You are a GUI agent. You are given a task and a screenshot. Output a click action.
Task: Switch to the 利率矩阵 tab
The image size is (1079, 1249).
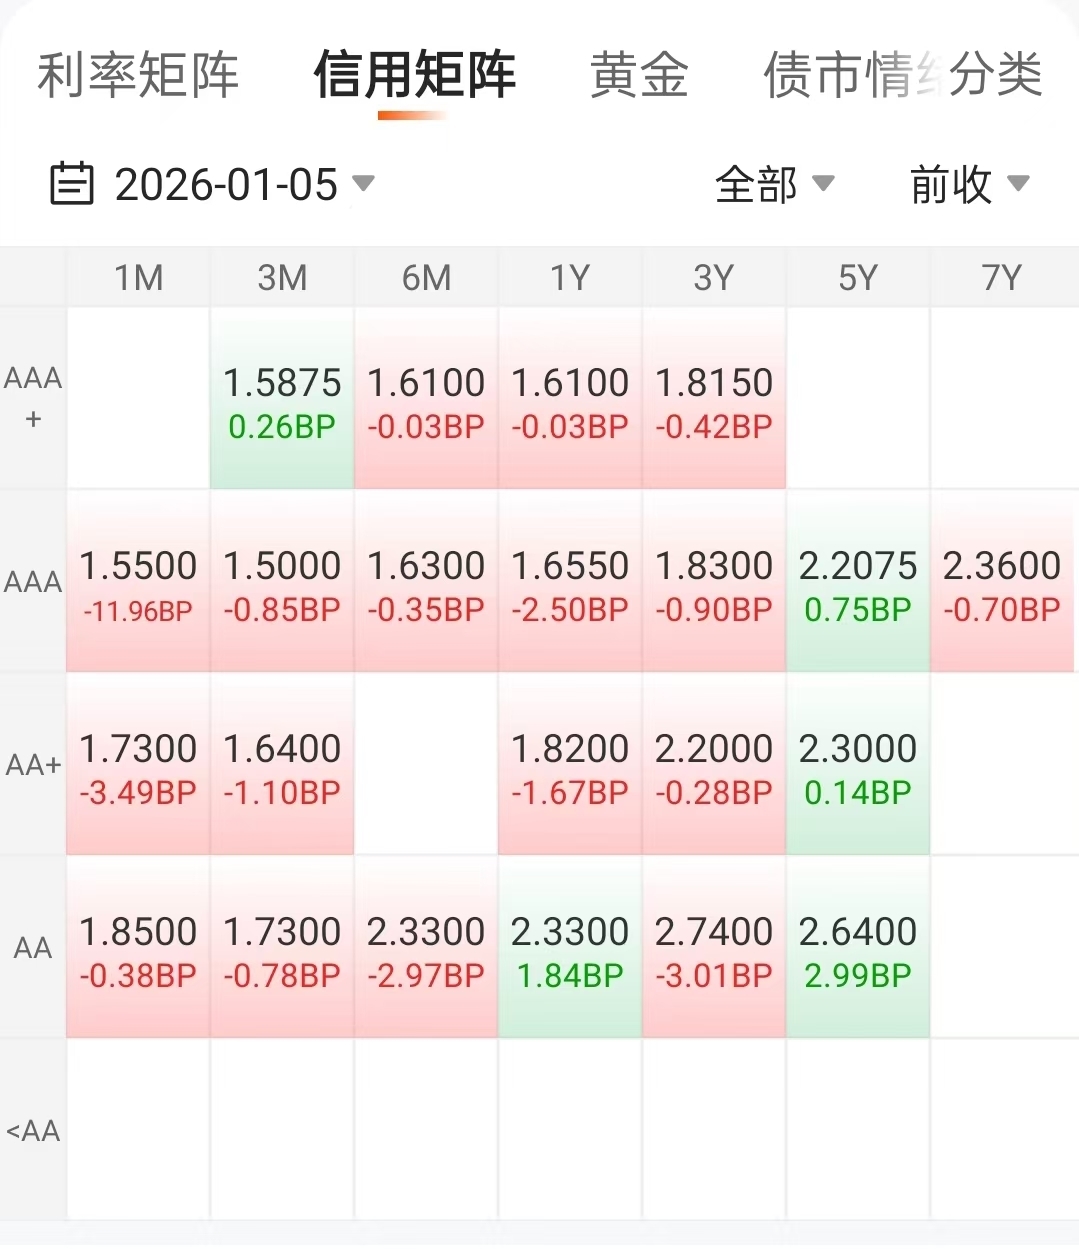(138, 76)
